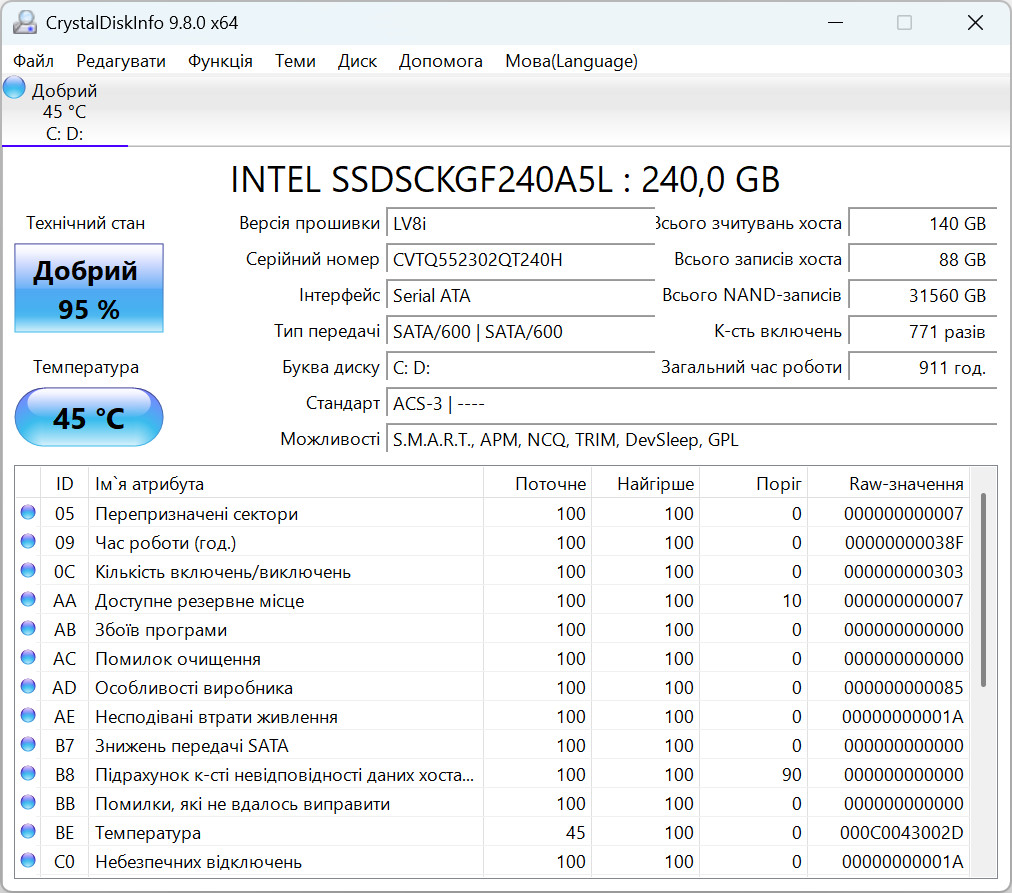Click the Поріг column header
Image resolution: width=1012 pixels, height=893 pixels.
pyautogui.click(x=753, y=483)
